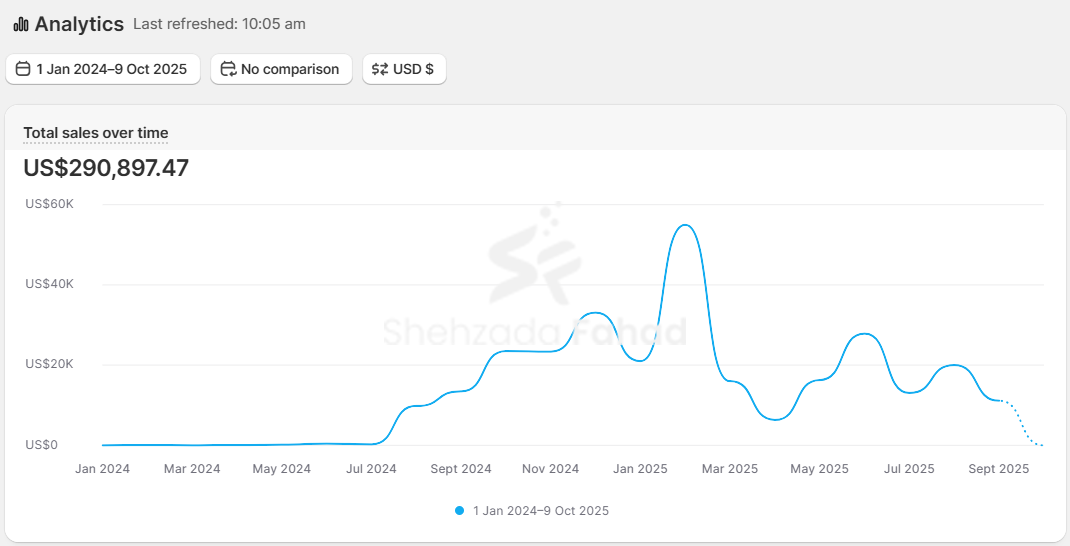Click the highest sales peak on the chart line
The height and width of the screenshot is (546, 1070).
685,225
